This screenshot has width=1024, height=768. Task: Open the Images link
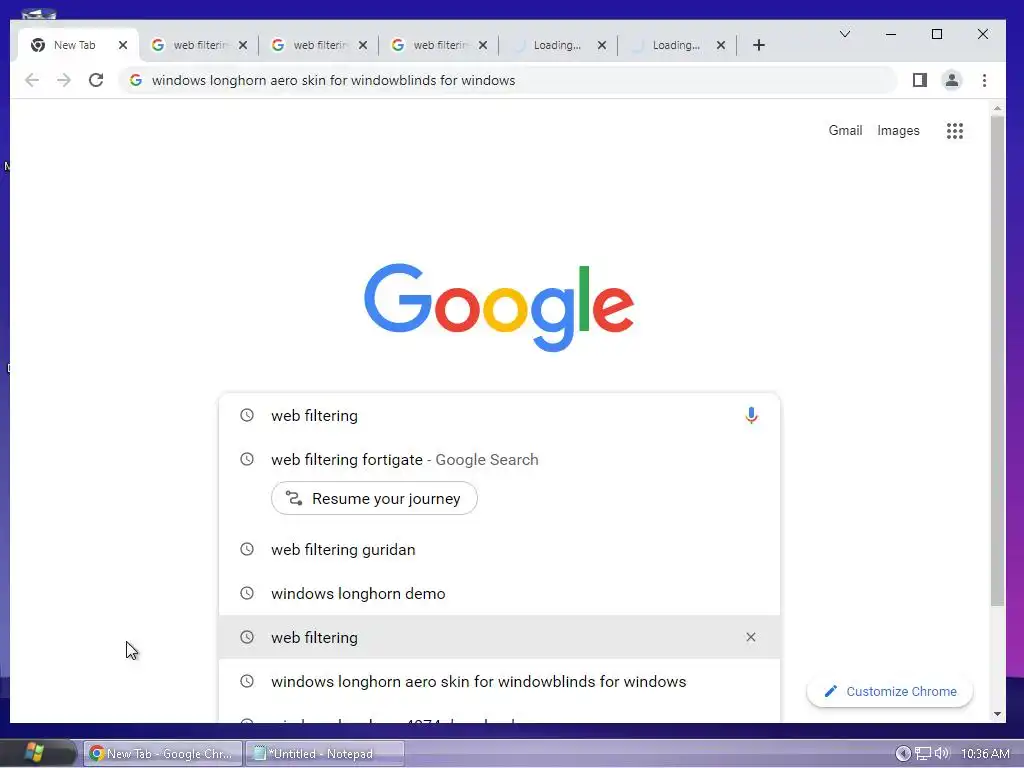tap(898, 131)
